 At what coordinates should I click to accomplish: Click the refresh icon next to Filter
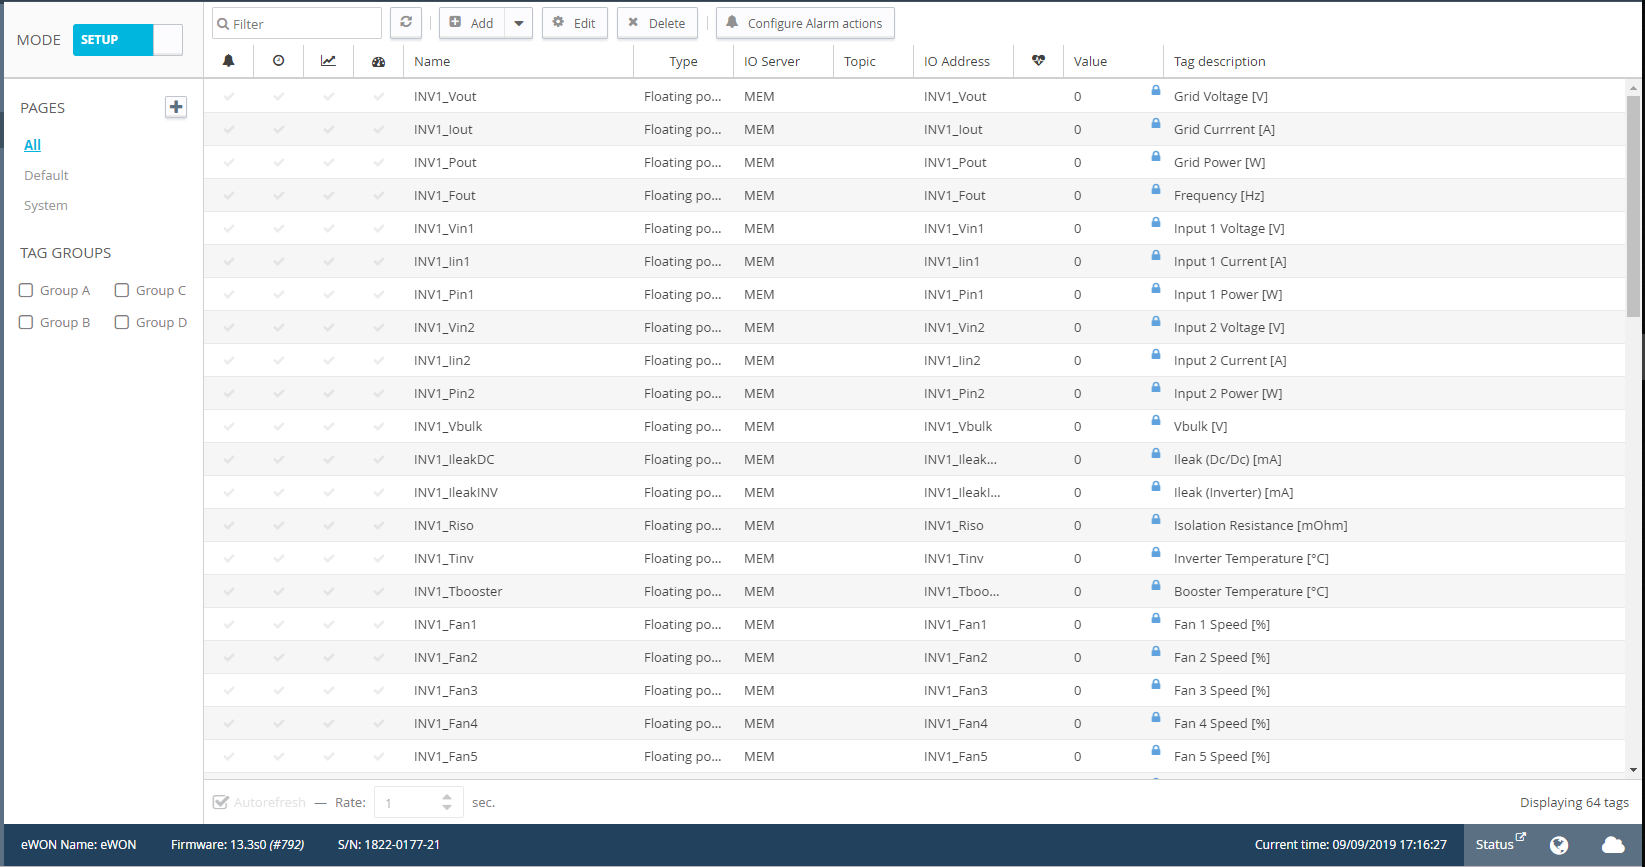click(405, 23)
